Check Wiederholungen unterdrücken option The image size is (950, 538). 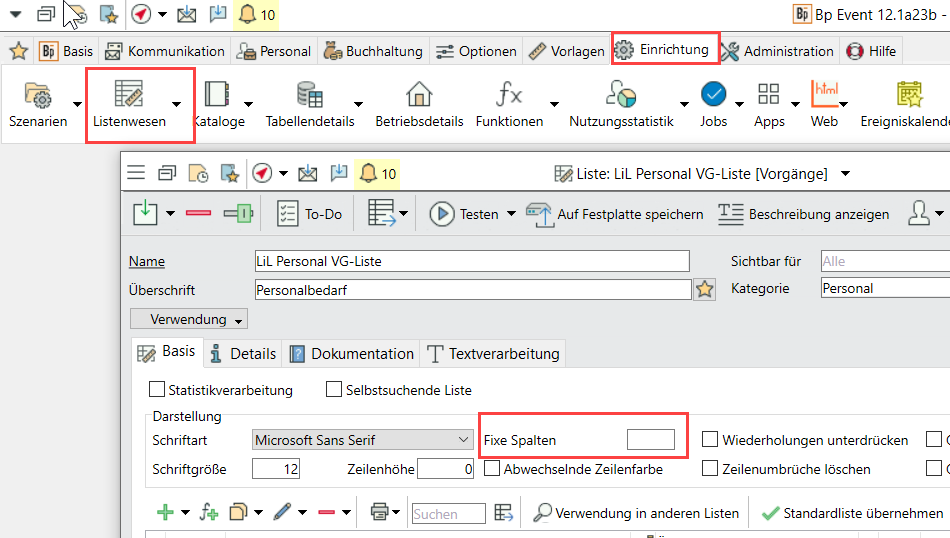710,440
